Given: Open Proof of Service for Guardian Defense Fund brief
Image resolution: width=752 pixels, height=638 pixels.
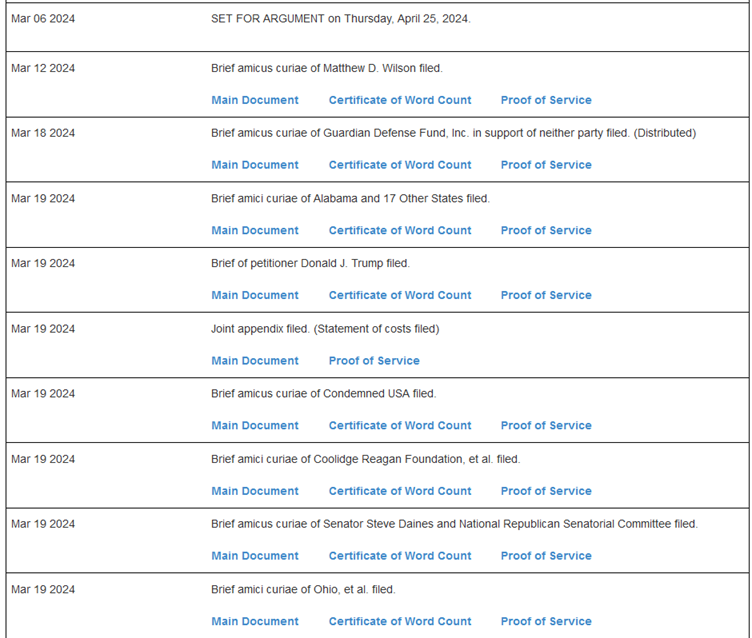Looking at the screenshot, I should 546,165.
